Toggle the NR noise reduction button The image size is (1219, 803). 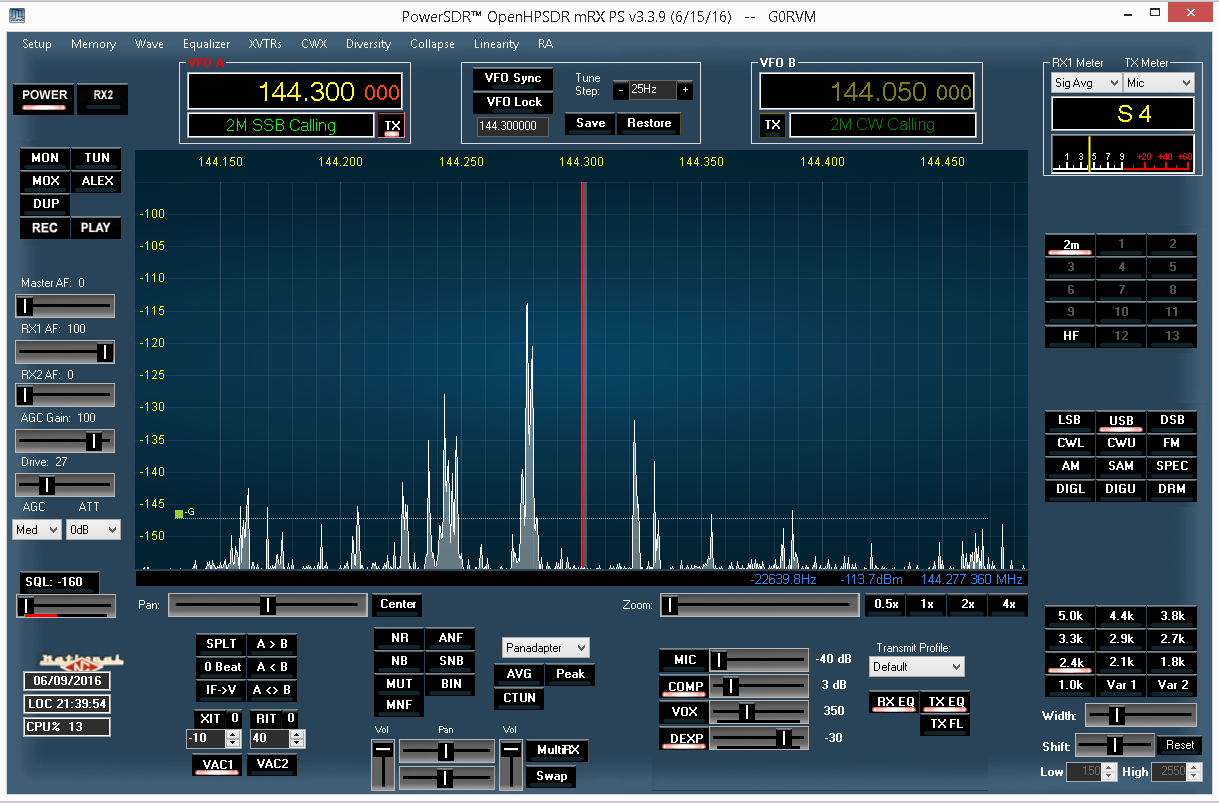coord(399,638)
